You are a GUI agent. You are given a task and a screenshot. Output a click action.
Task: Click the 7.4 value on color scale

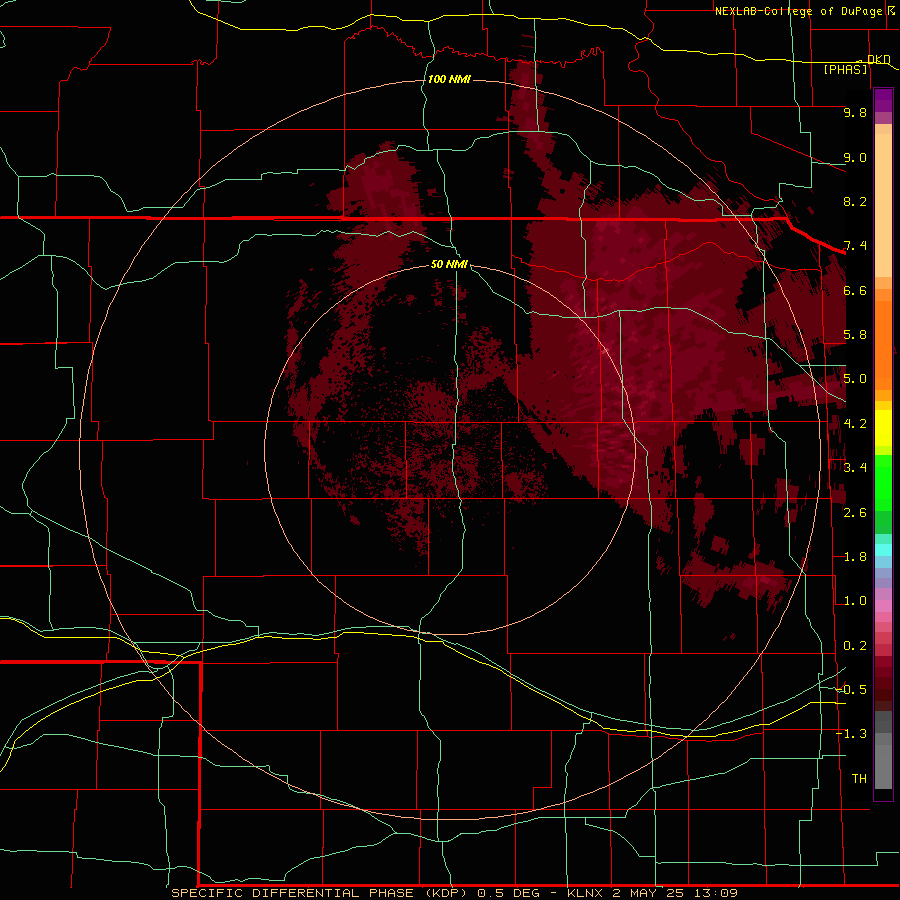(855, 246)
